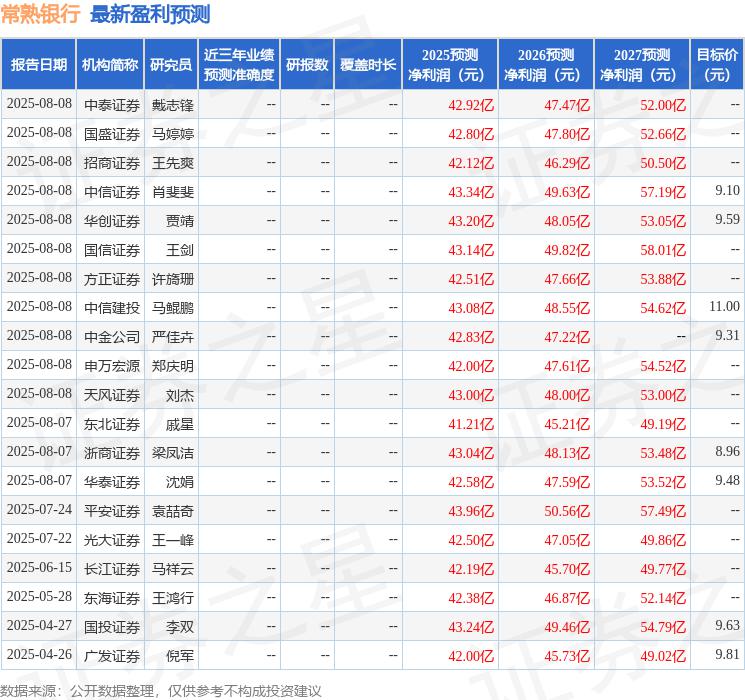Select the 国盛证券 institution cell
The image size is (745, 700).
click(x=112, y=134)
